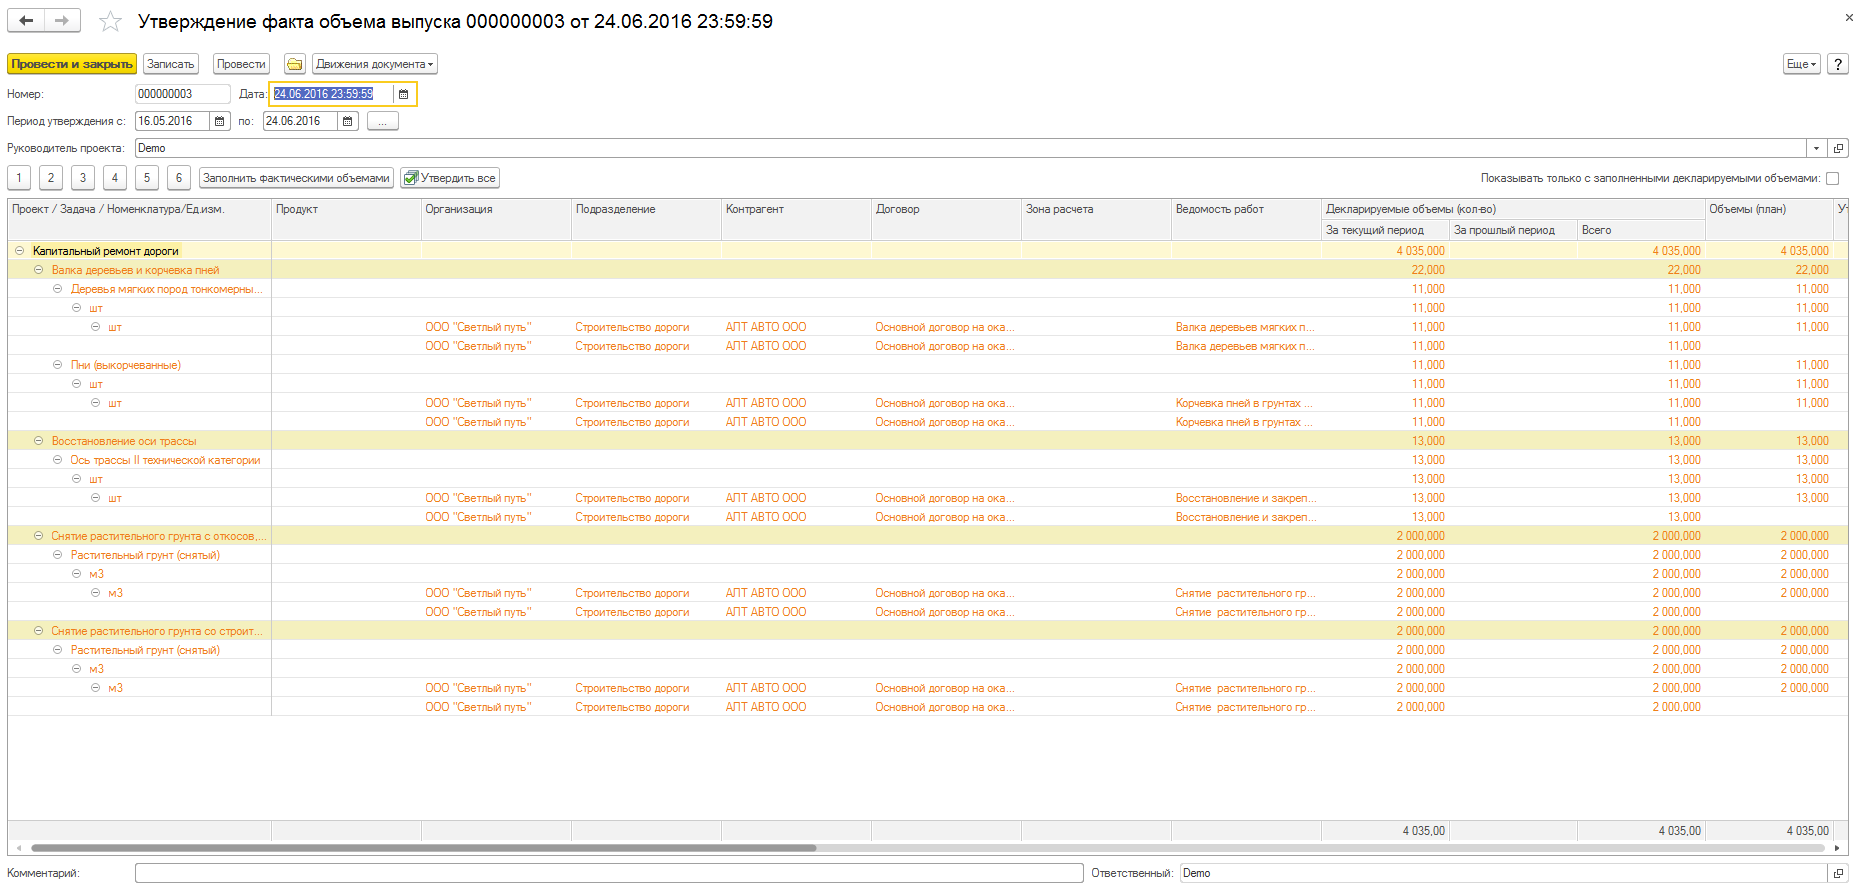
Task: Select the first Восстановление и закреп... cell
Action: pyautogui.click(x=1245, y=498)
